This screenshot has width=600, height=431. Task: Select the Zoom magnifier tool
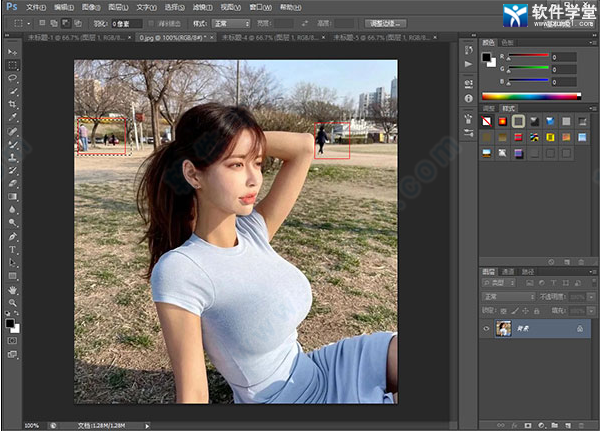(x=13, y=303)
